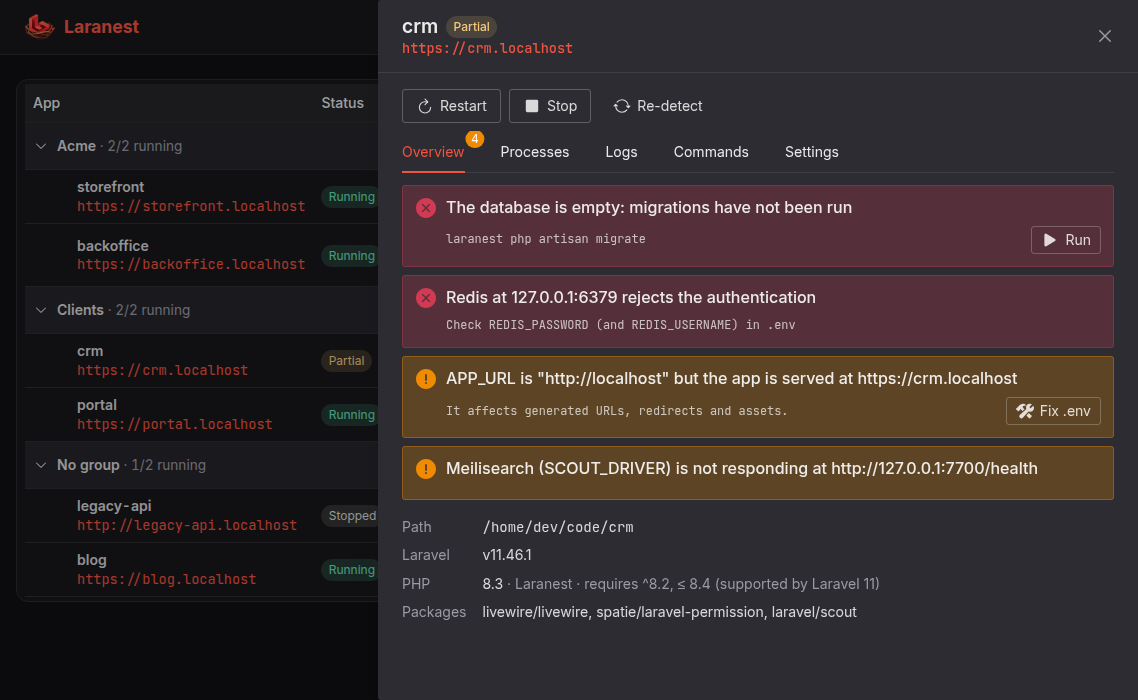Open the Logs tab
1138x700 pixels.
621,152
